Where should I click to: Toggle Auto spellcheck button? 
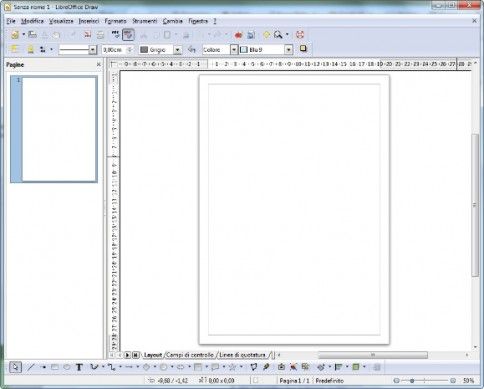click(128, 35)
